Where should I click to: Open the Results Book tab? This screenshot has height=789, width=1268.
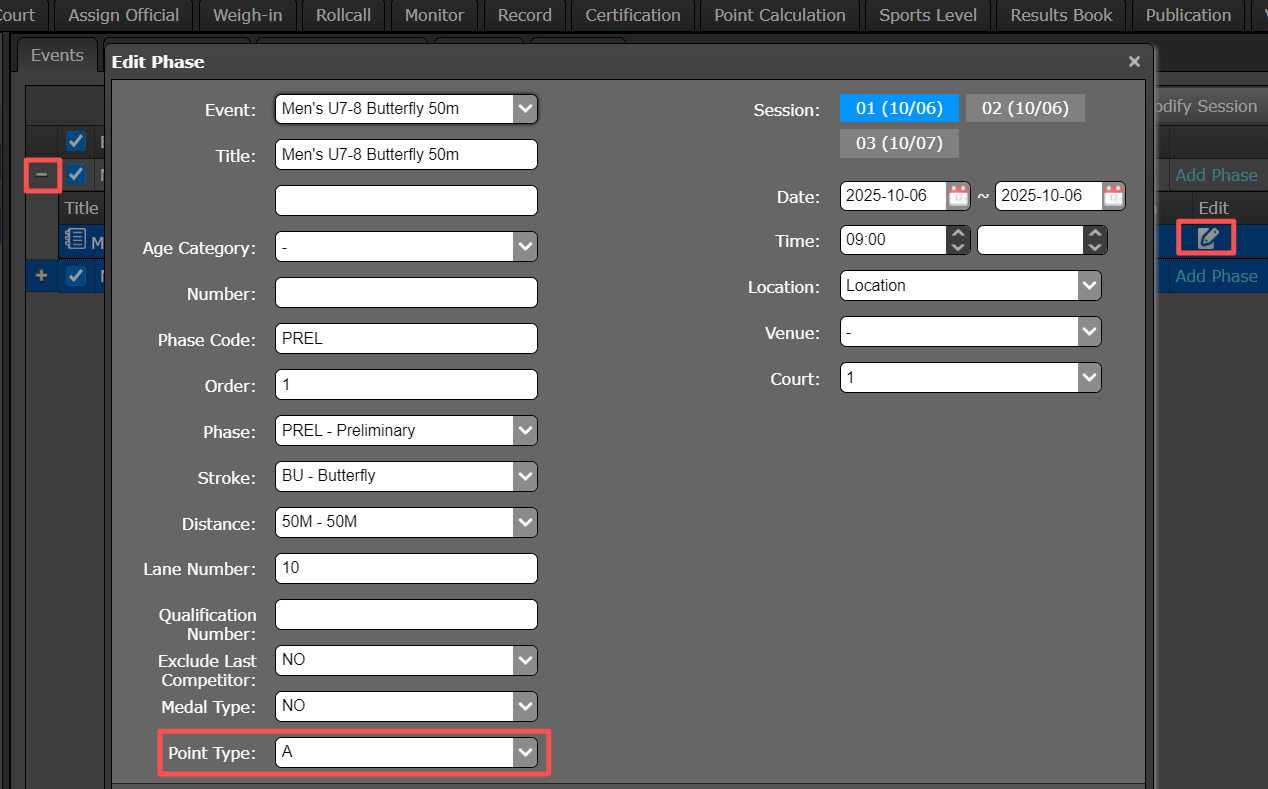pyautogui.click(x=1061, y=15)
